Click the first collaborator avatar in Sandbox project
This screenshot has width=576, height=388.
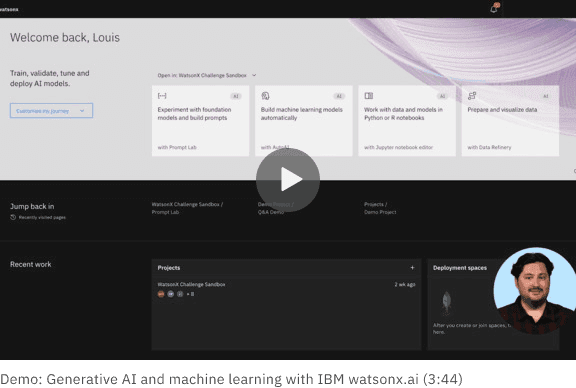pos(161,294)
